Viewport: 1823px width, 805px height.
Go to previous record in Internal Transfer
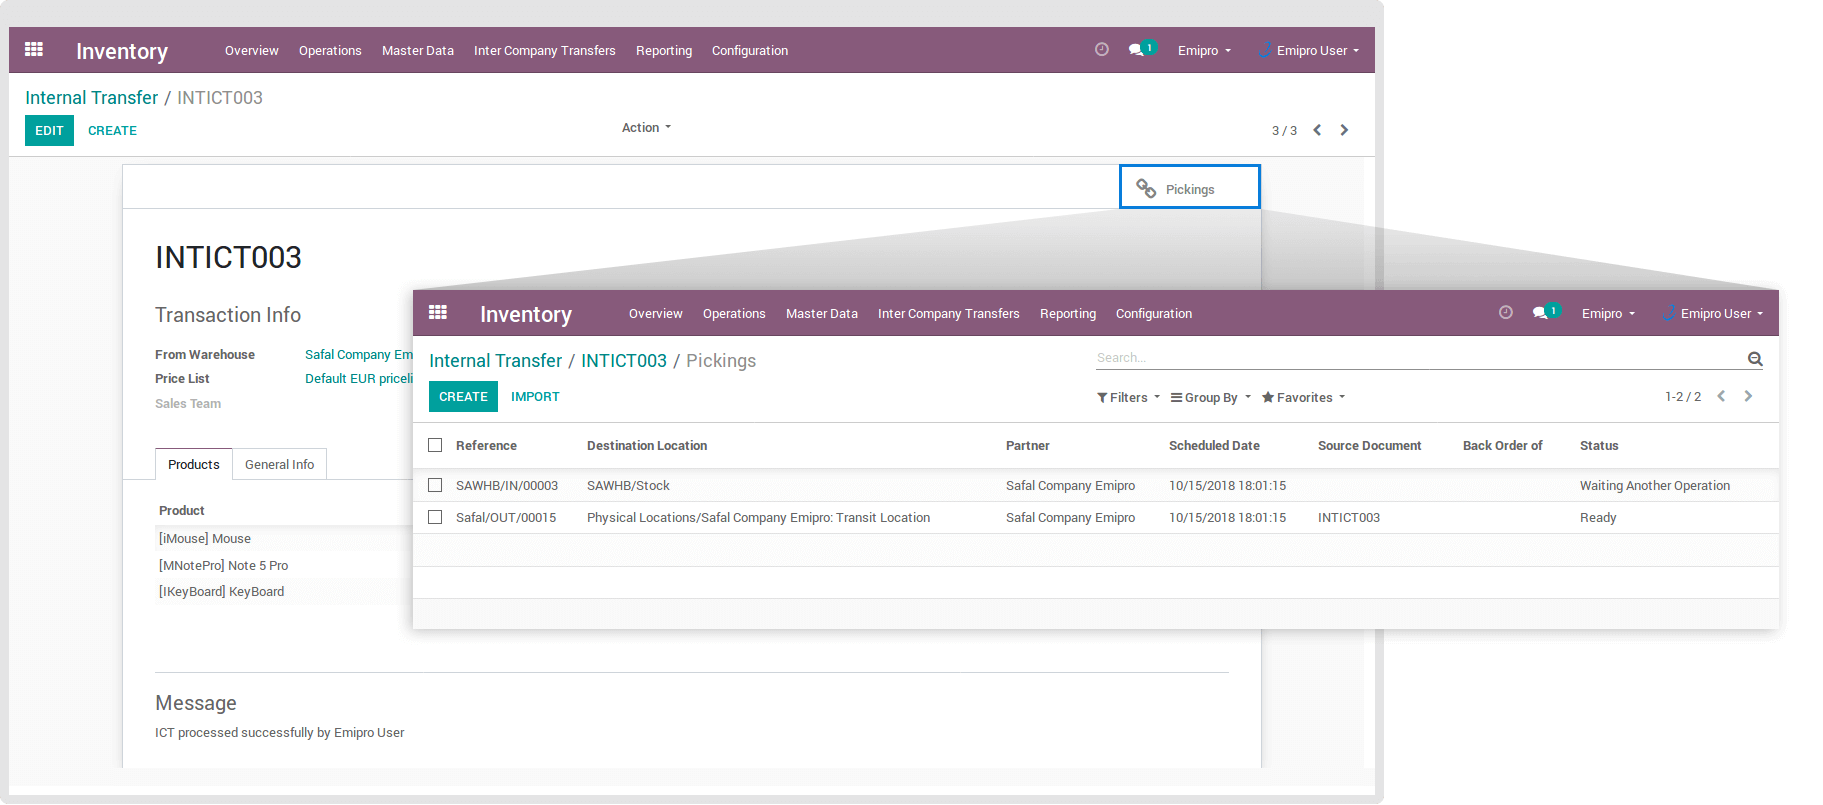click(1317, 130)
